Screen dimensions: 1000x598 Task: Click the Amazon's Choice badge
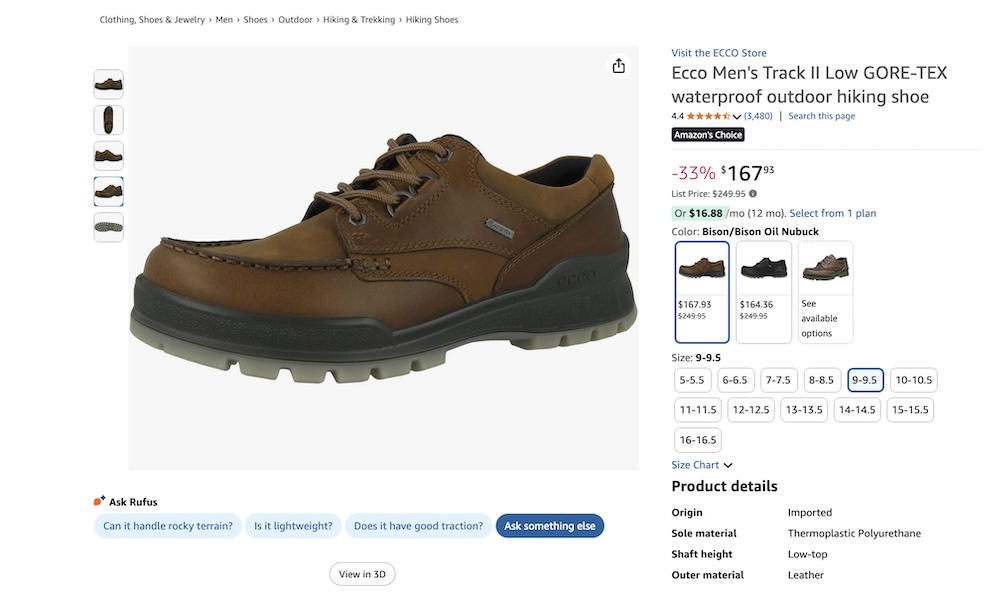pos(707,135)
